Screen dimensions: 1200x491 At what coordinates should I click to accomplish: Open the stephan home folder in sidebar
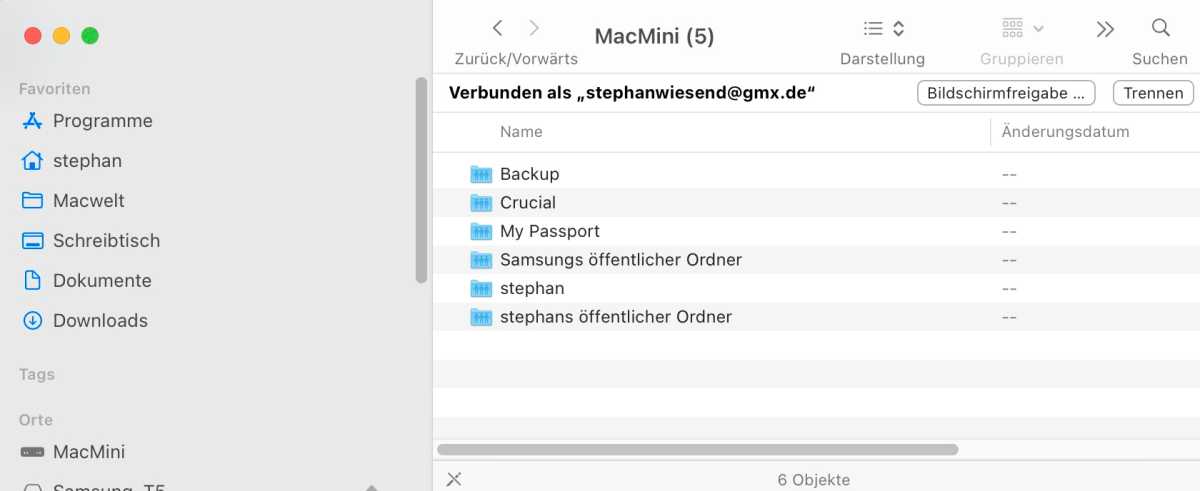(87, 161)
